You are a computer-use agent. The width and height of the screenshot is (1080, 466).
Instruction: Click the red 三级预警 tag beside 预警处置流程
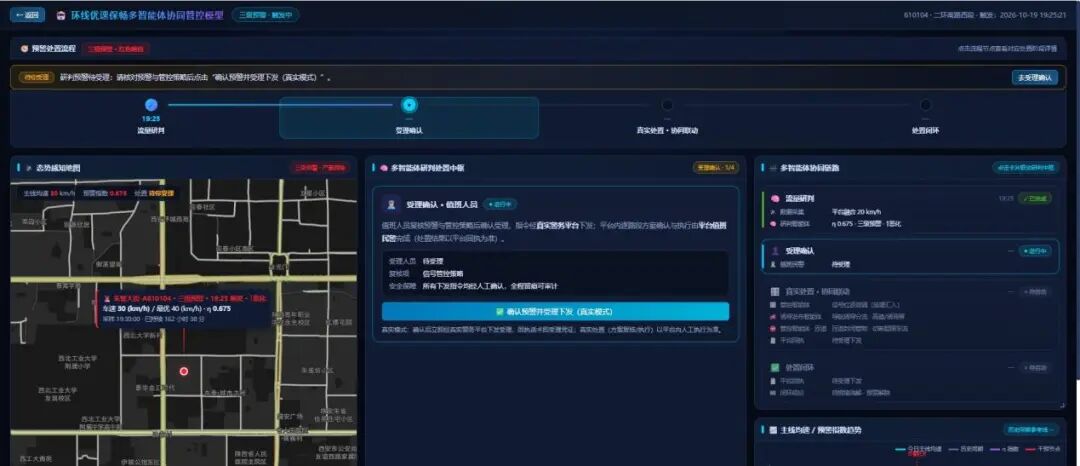pyautogui.click(x=116, y=49)
